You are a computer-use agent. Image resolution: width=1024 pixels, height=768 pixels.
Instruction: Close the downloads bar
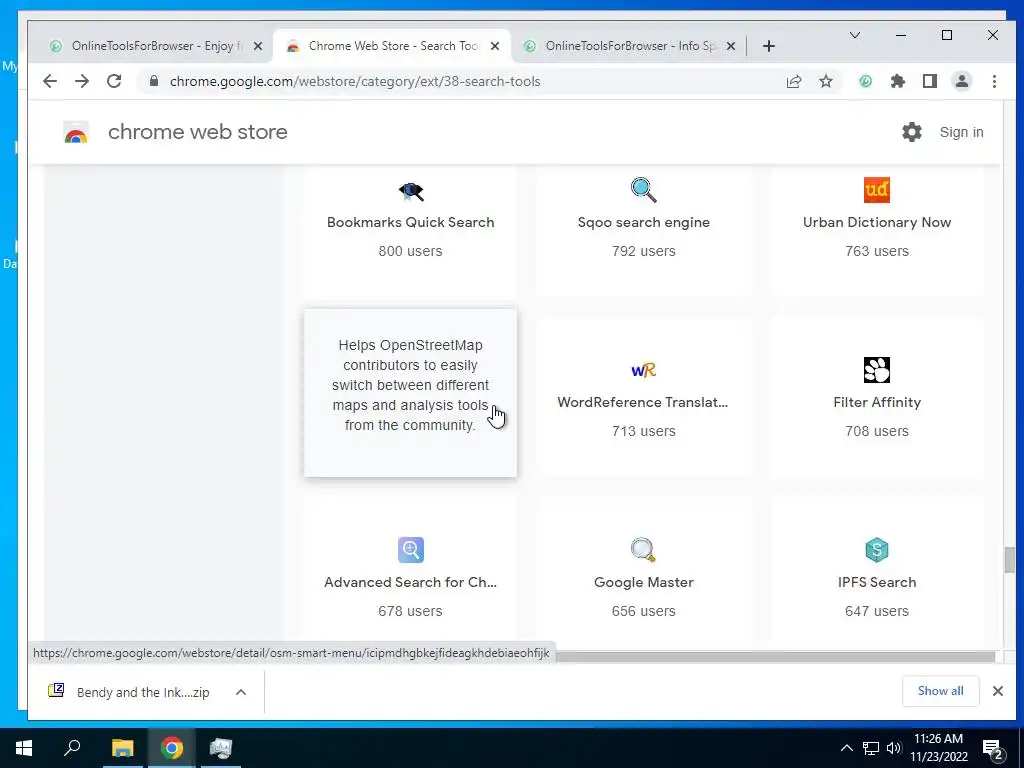click(x=997, y=691)
